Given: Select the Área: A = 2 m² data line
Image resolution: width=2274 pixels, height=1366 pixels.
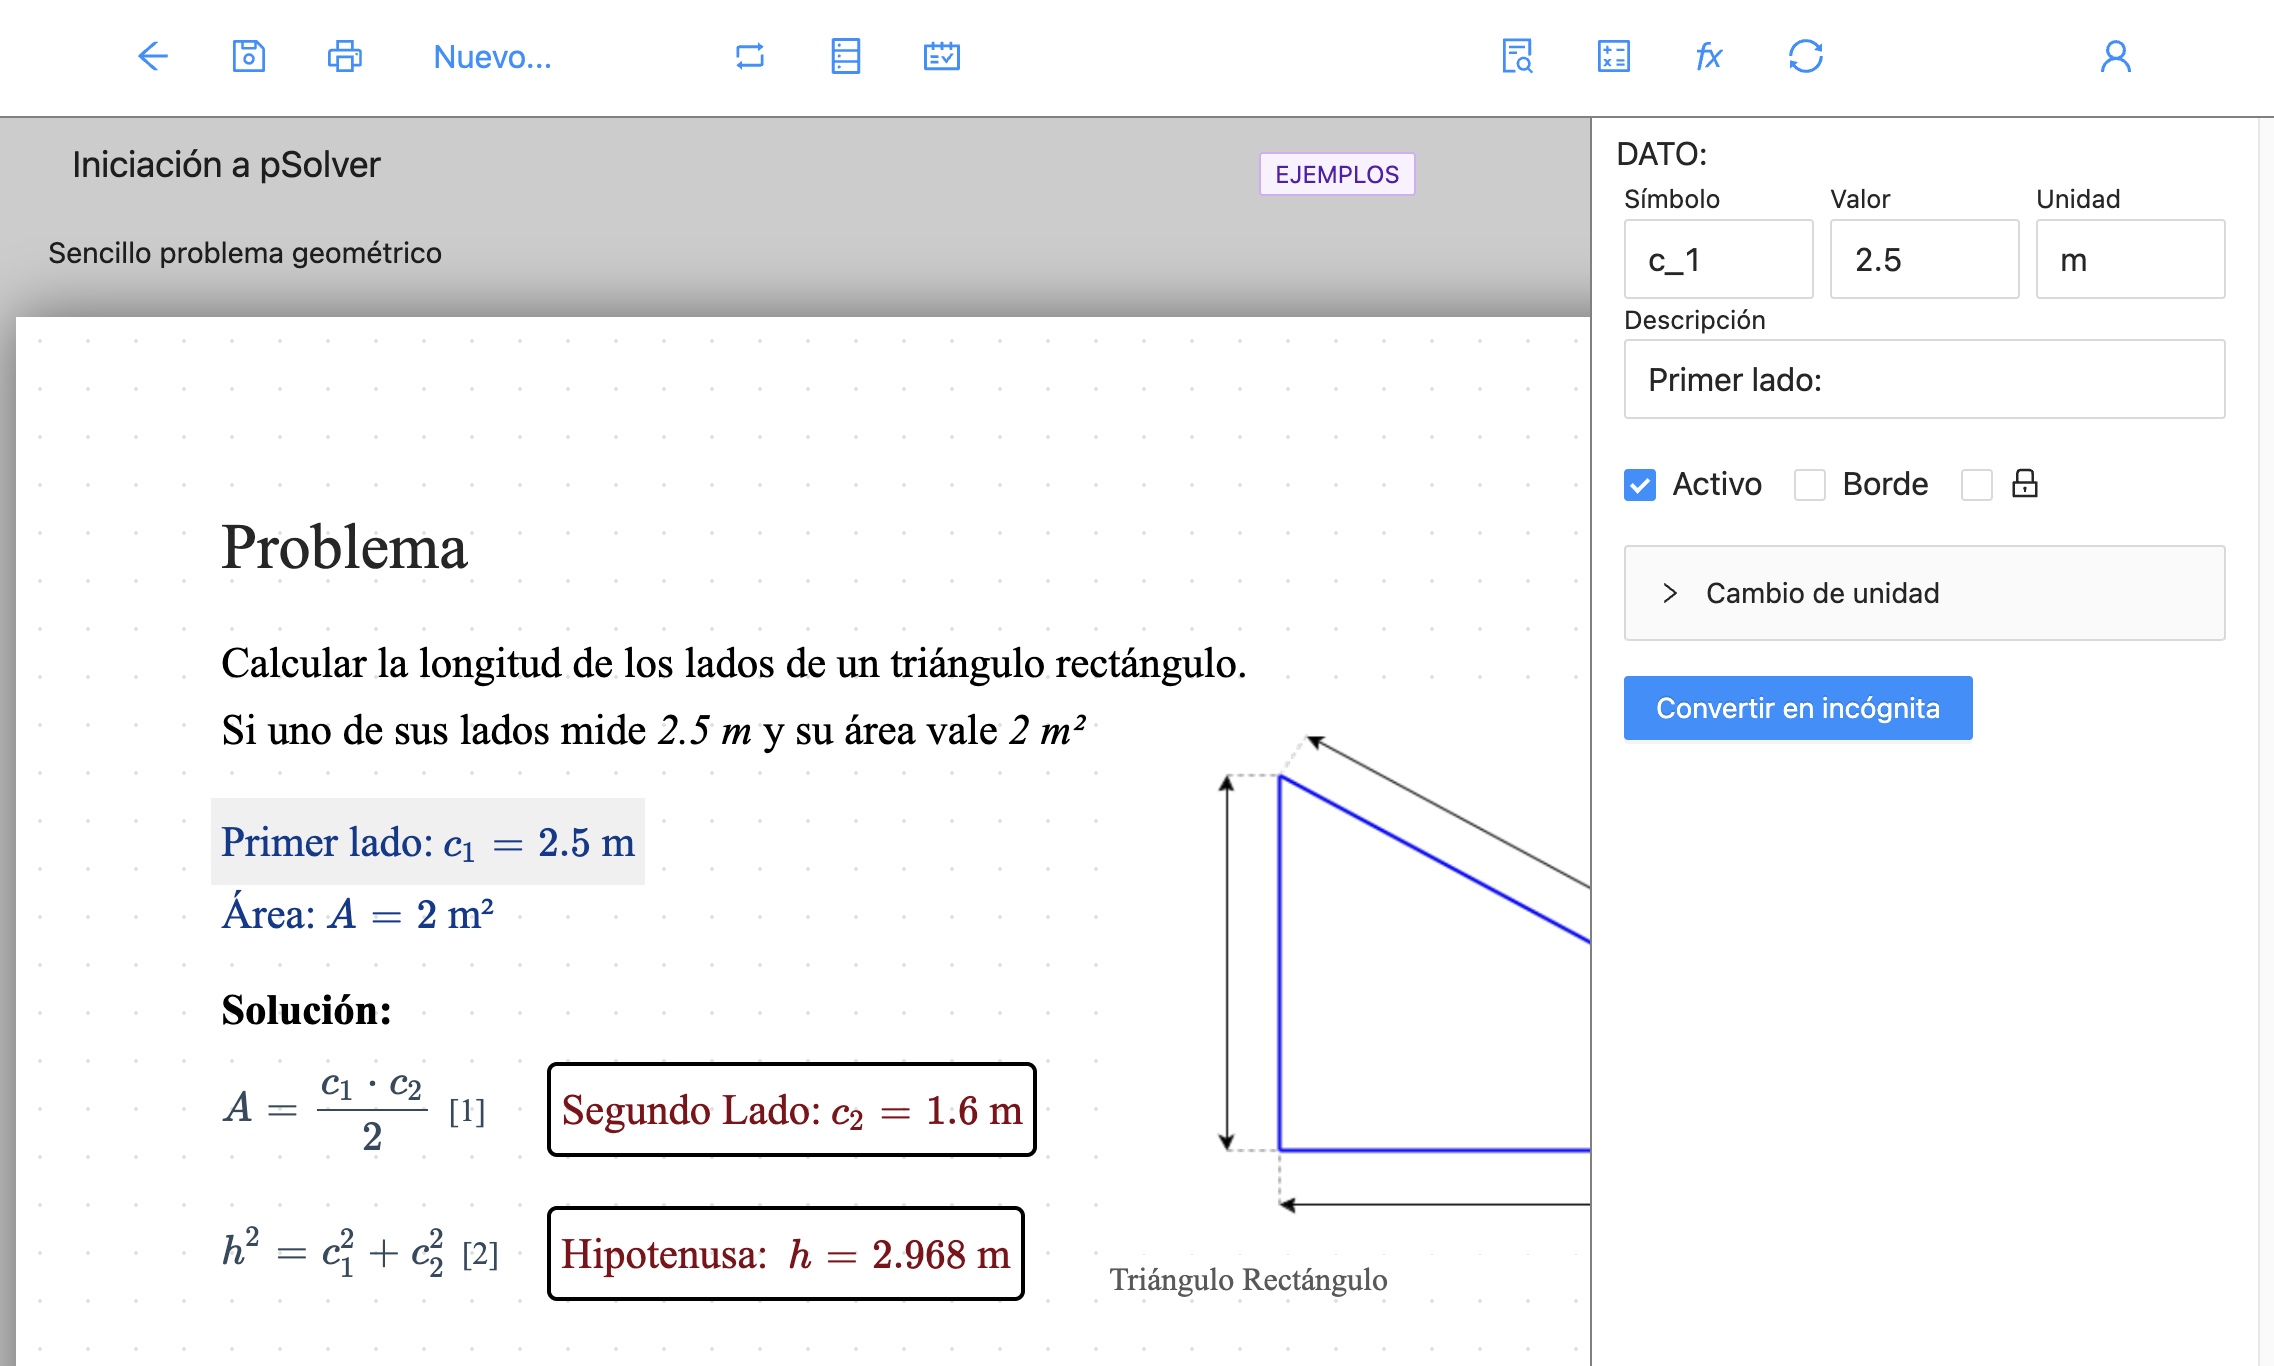Looking at the screenshot, I should (358, 914).
